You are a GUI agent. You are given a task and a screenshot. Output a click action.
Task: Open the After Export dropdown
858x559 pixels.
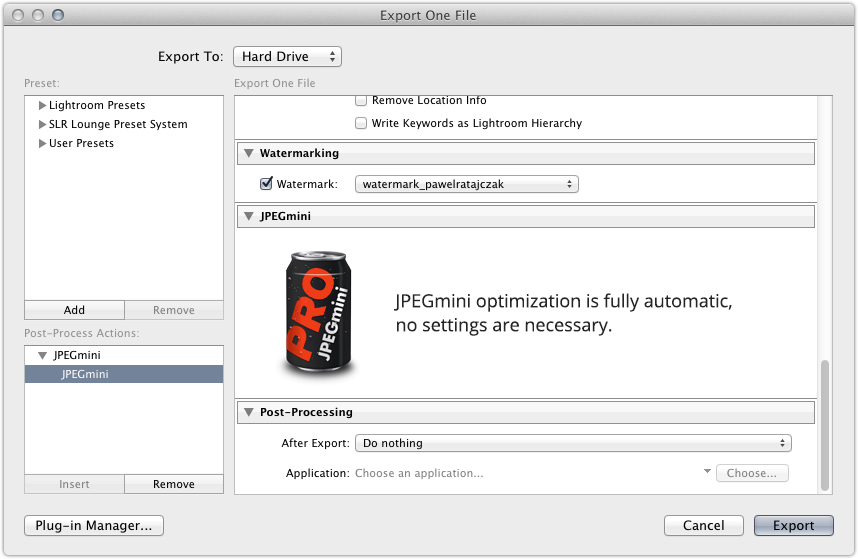click(x=573, y=443)
